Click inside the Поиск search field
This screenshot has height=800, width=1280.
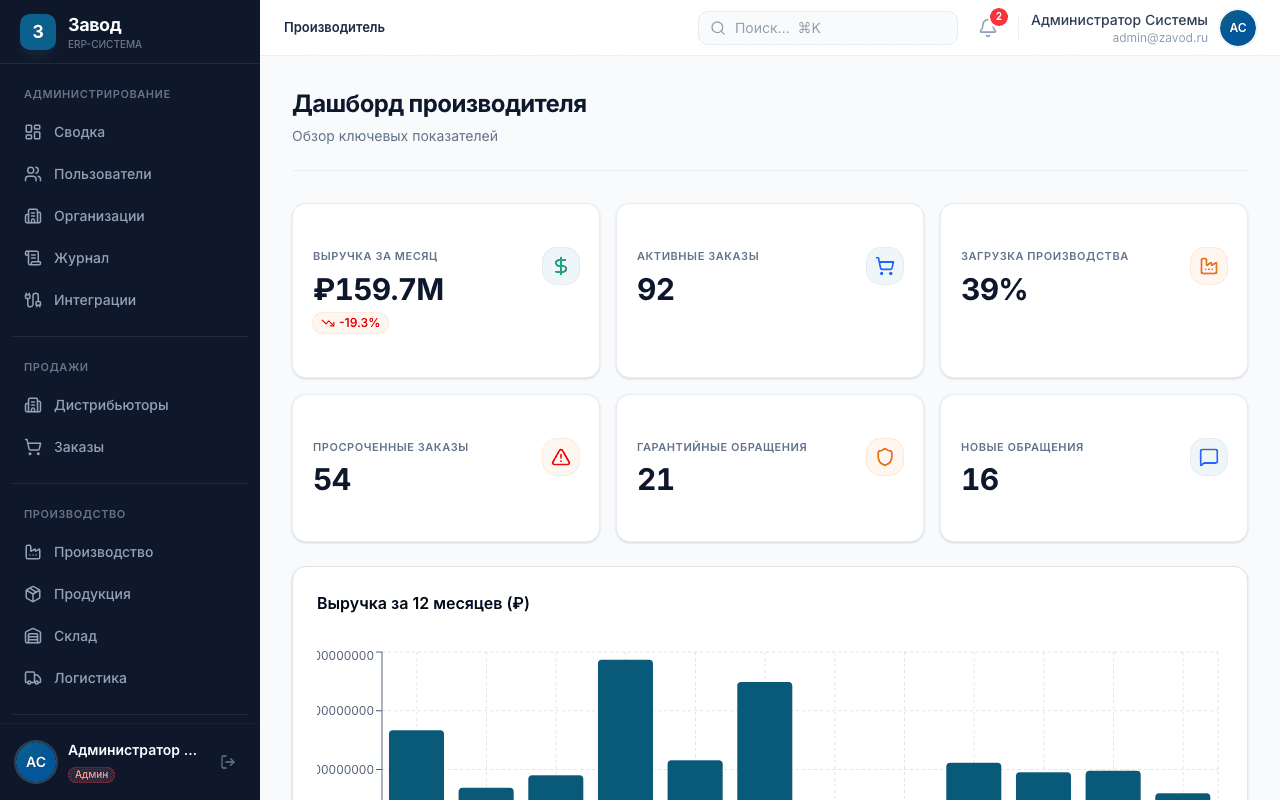(828, 27)
